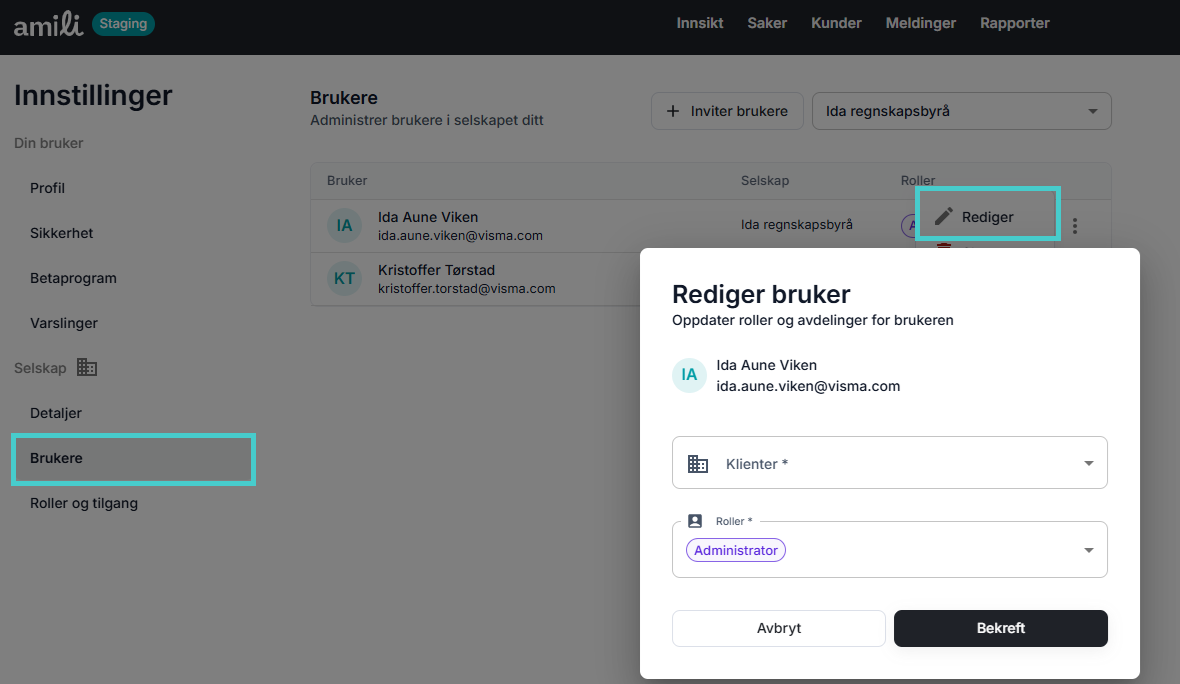Open the Ida regnskapsbyrå company dropdown
Screen dimensions: 1180x684
962,111
